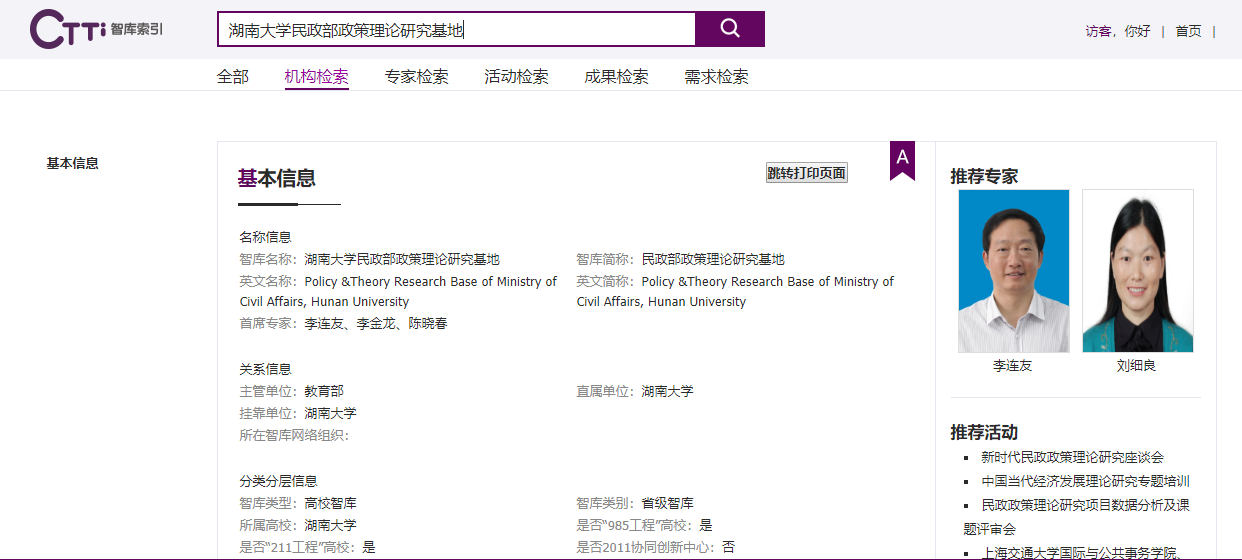Click the 李连友 name link under the photo
This screenshot has width=1242, height=560.
pyautogui.click(x=1012, y=366)
